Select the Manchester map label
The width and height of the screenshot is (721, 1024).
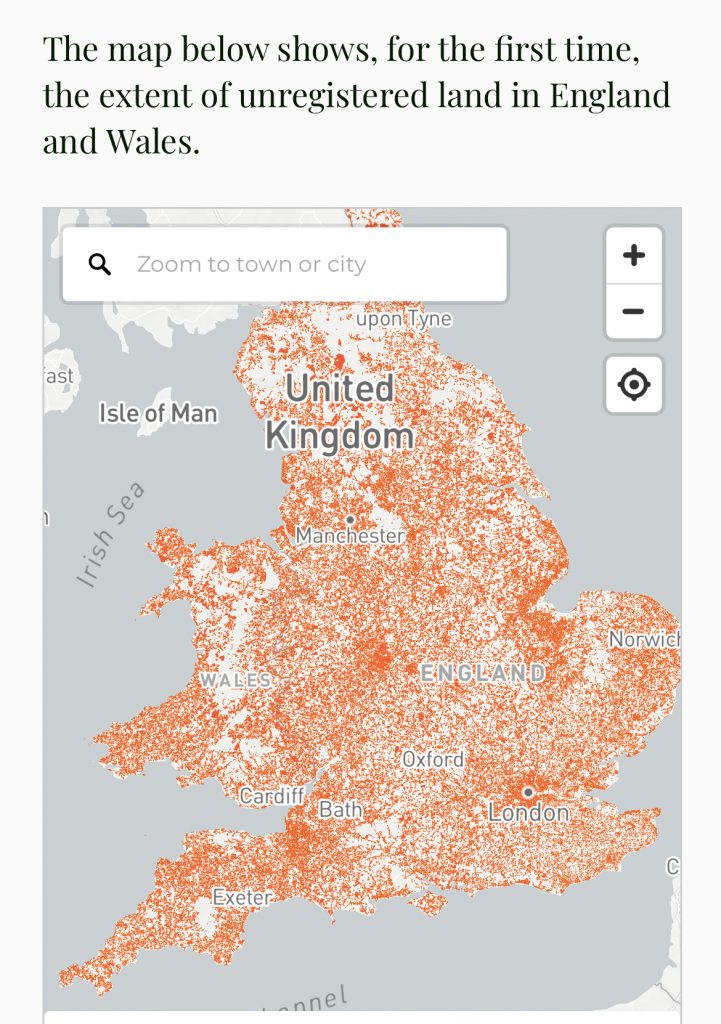pyautogui.click(x=350, y=536)
